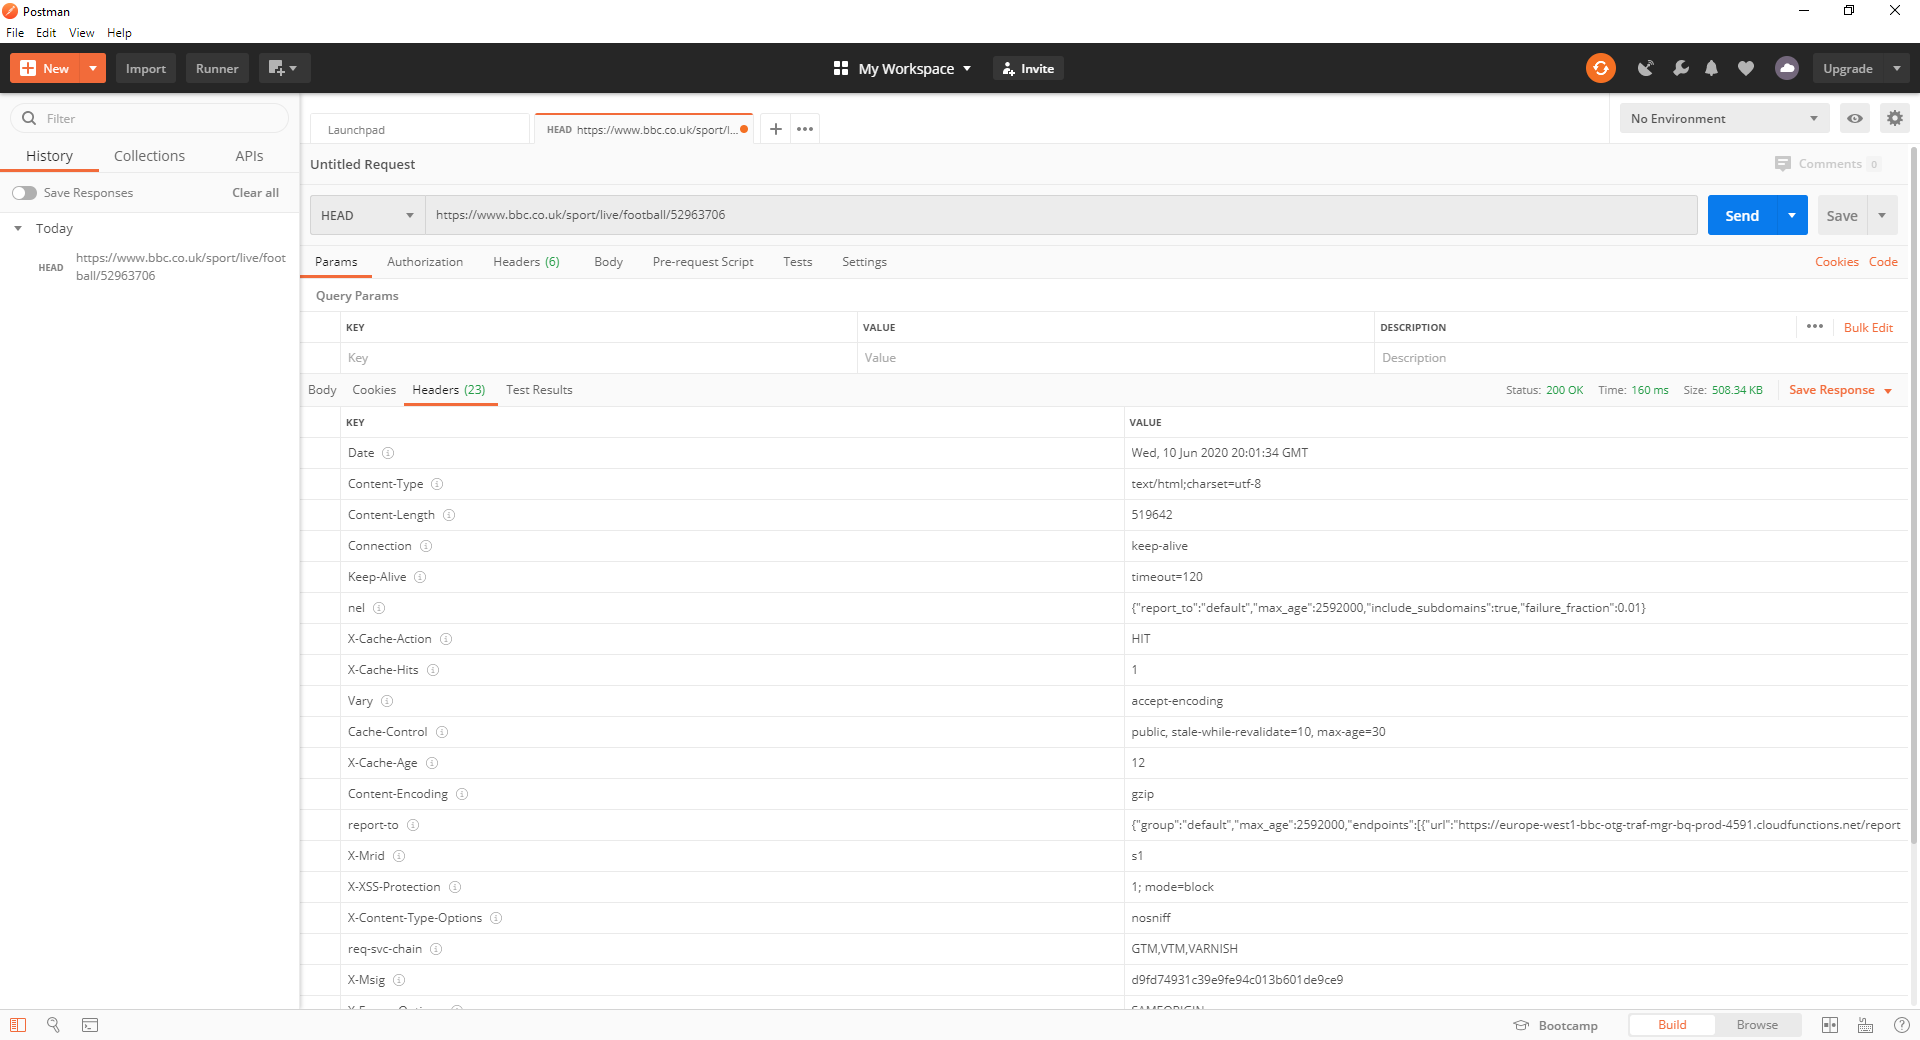
Task: Open the No Environment dropdown
Action: click(1725, 118)
